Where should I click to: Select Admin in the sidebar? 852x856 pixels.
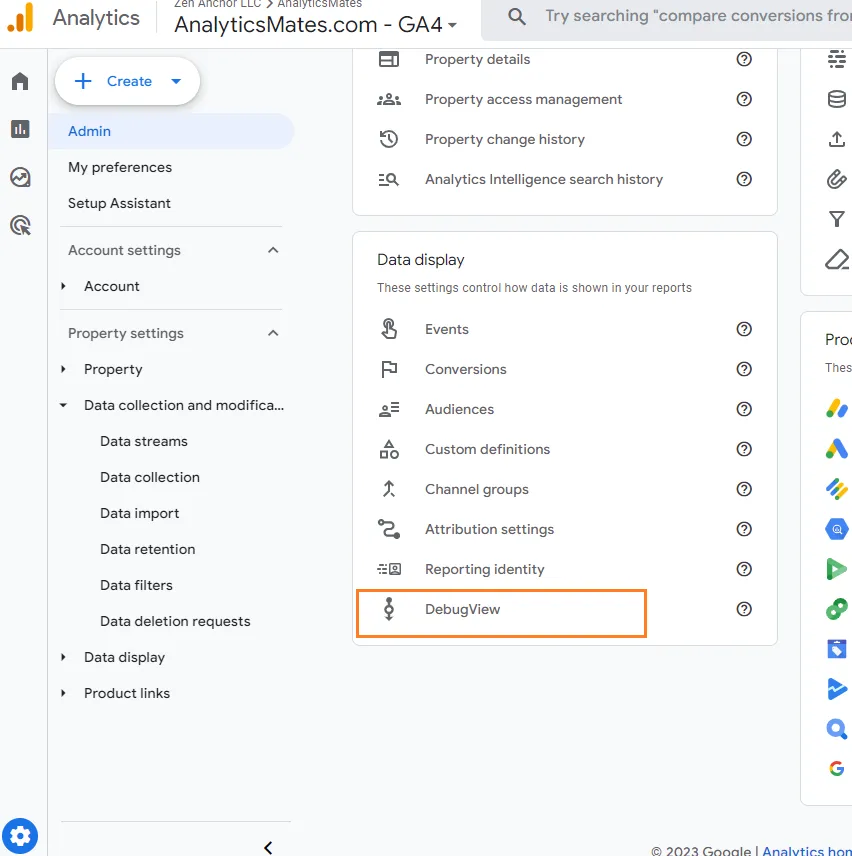pos(171,131)
